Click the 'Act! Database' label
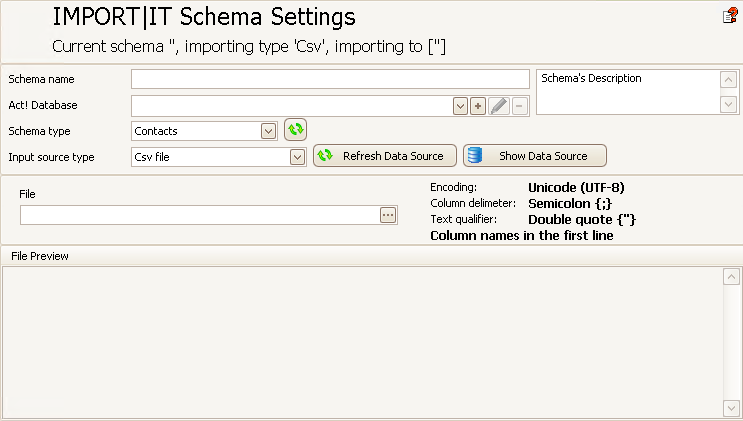Screen dimensions: 743x421 point(43,105)
